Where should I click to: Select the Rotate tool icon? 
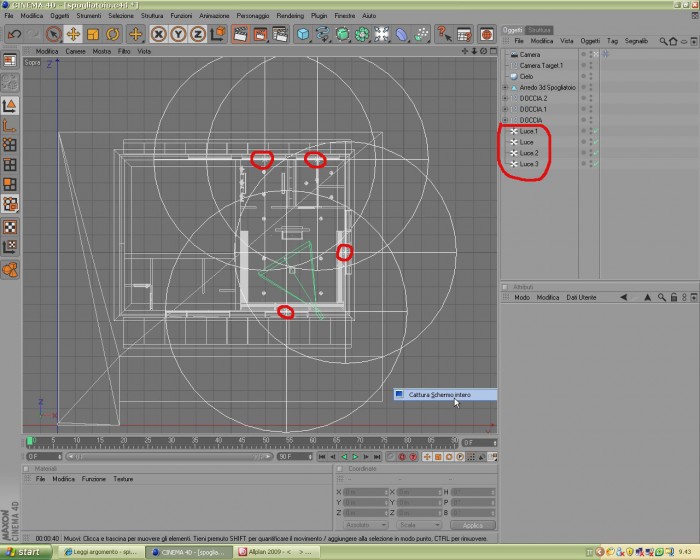112,34
